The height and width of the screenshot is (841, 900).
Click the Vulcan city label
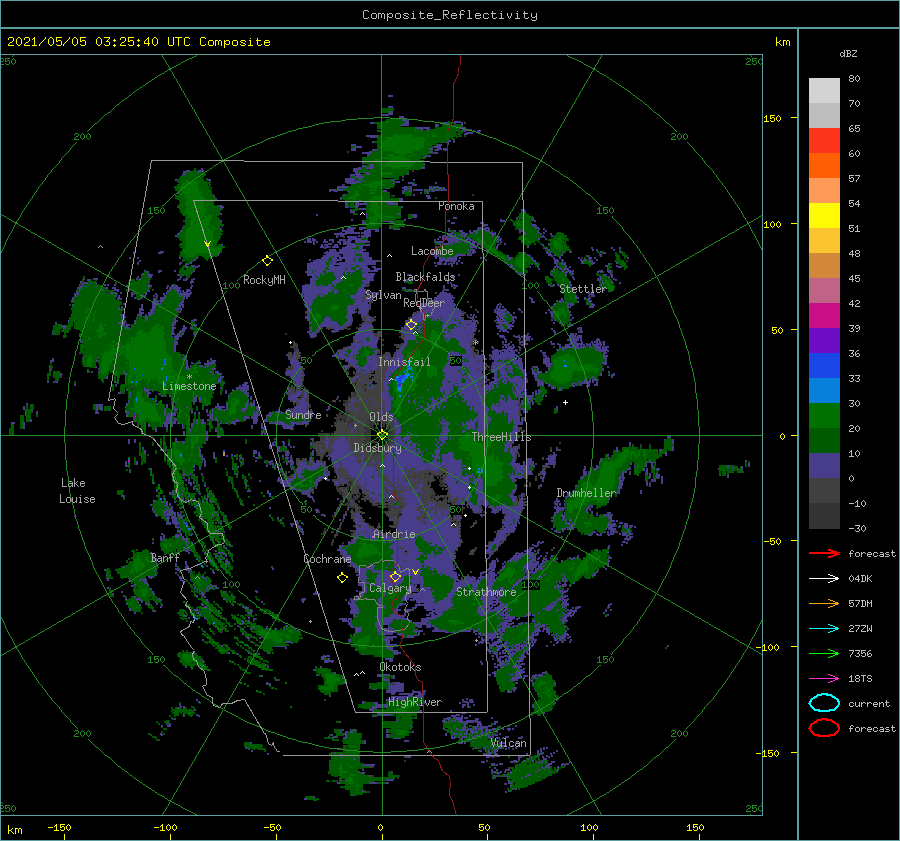[509, 743]
